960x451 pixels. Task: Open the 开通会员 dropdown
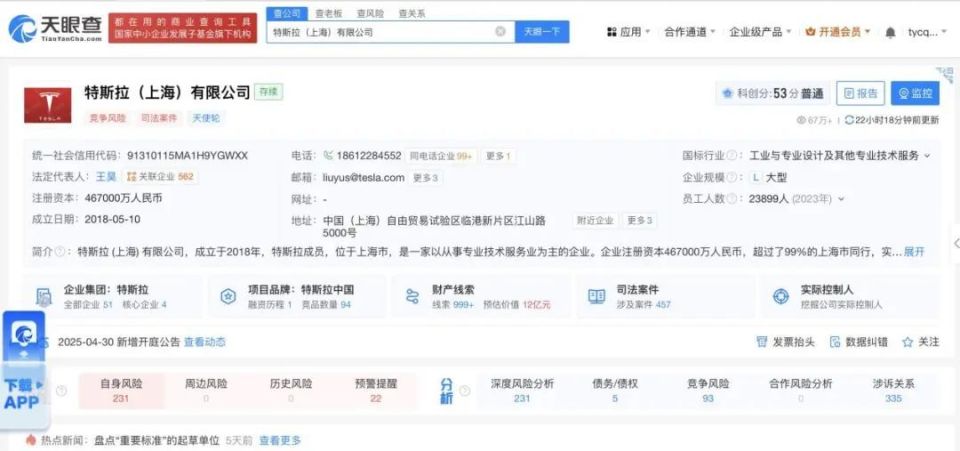838,32
